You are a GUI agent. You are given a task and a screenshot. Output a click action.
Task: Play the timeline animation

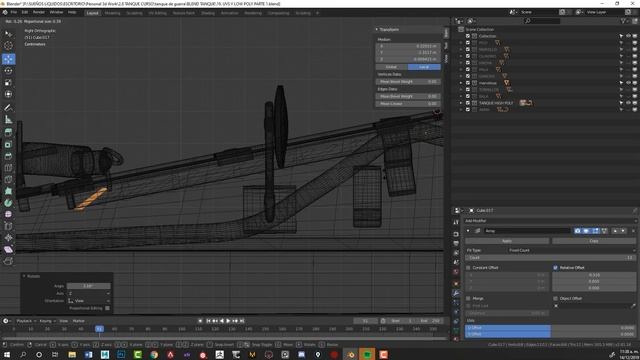pos(228,321)
